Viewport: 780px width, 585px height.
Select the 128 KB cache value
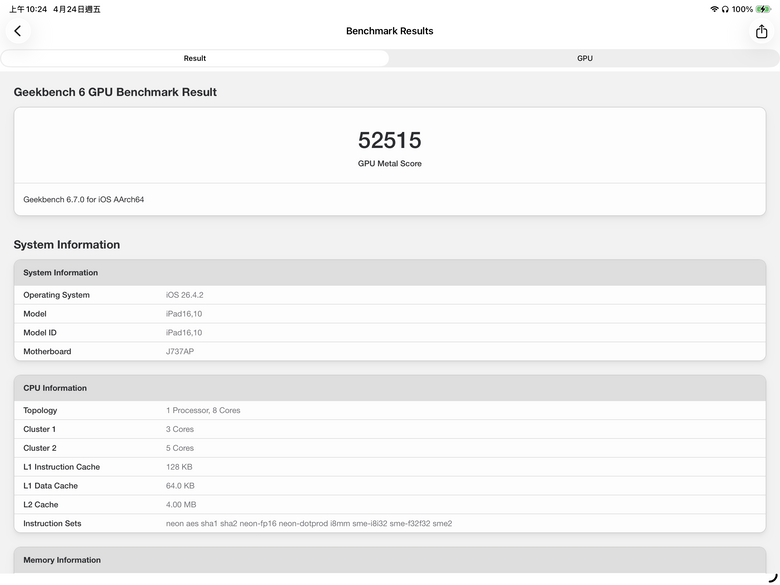(x=179, y=467)
